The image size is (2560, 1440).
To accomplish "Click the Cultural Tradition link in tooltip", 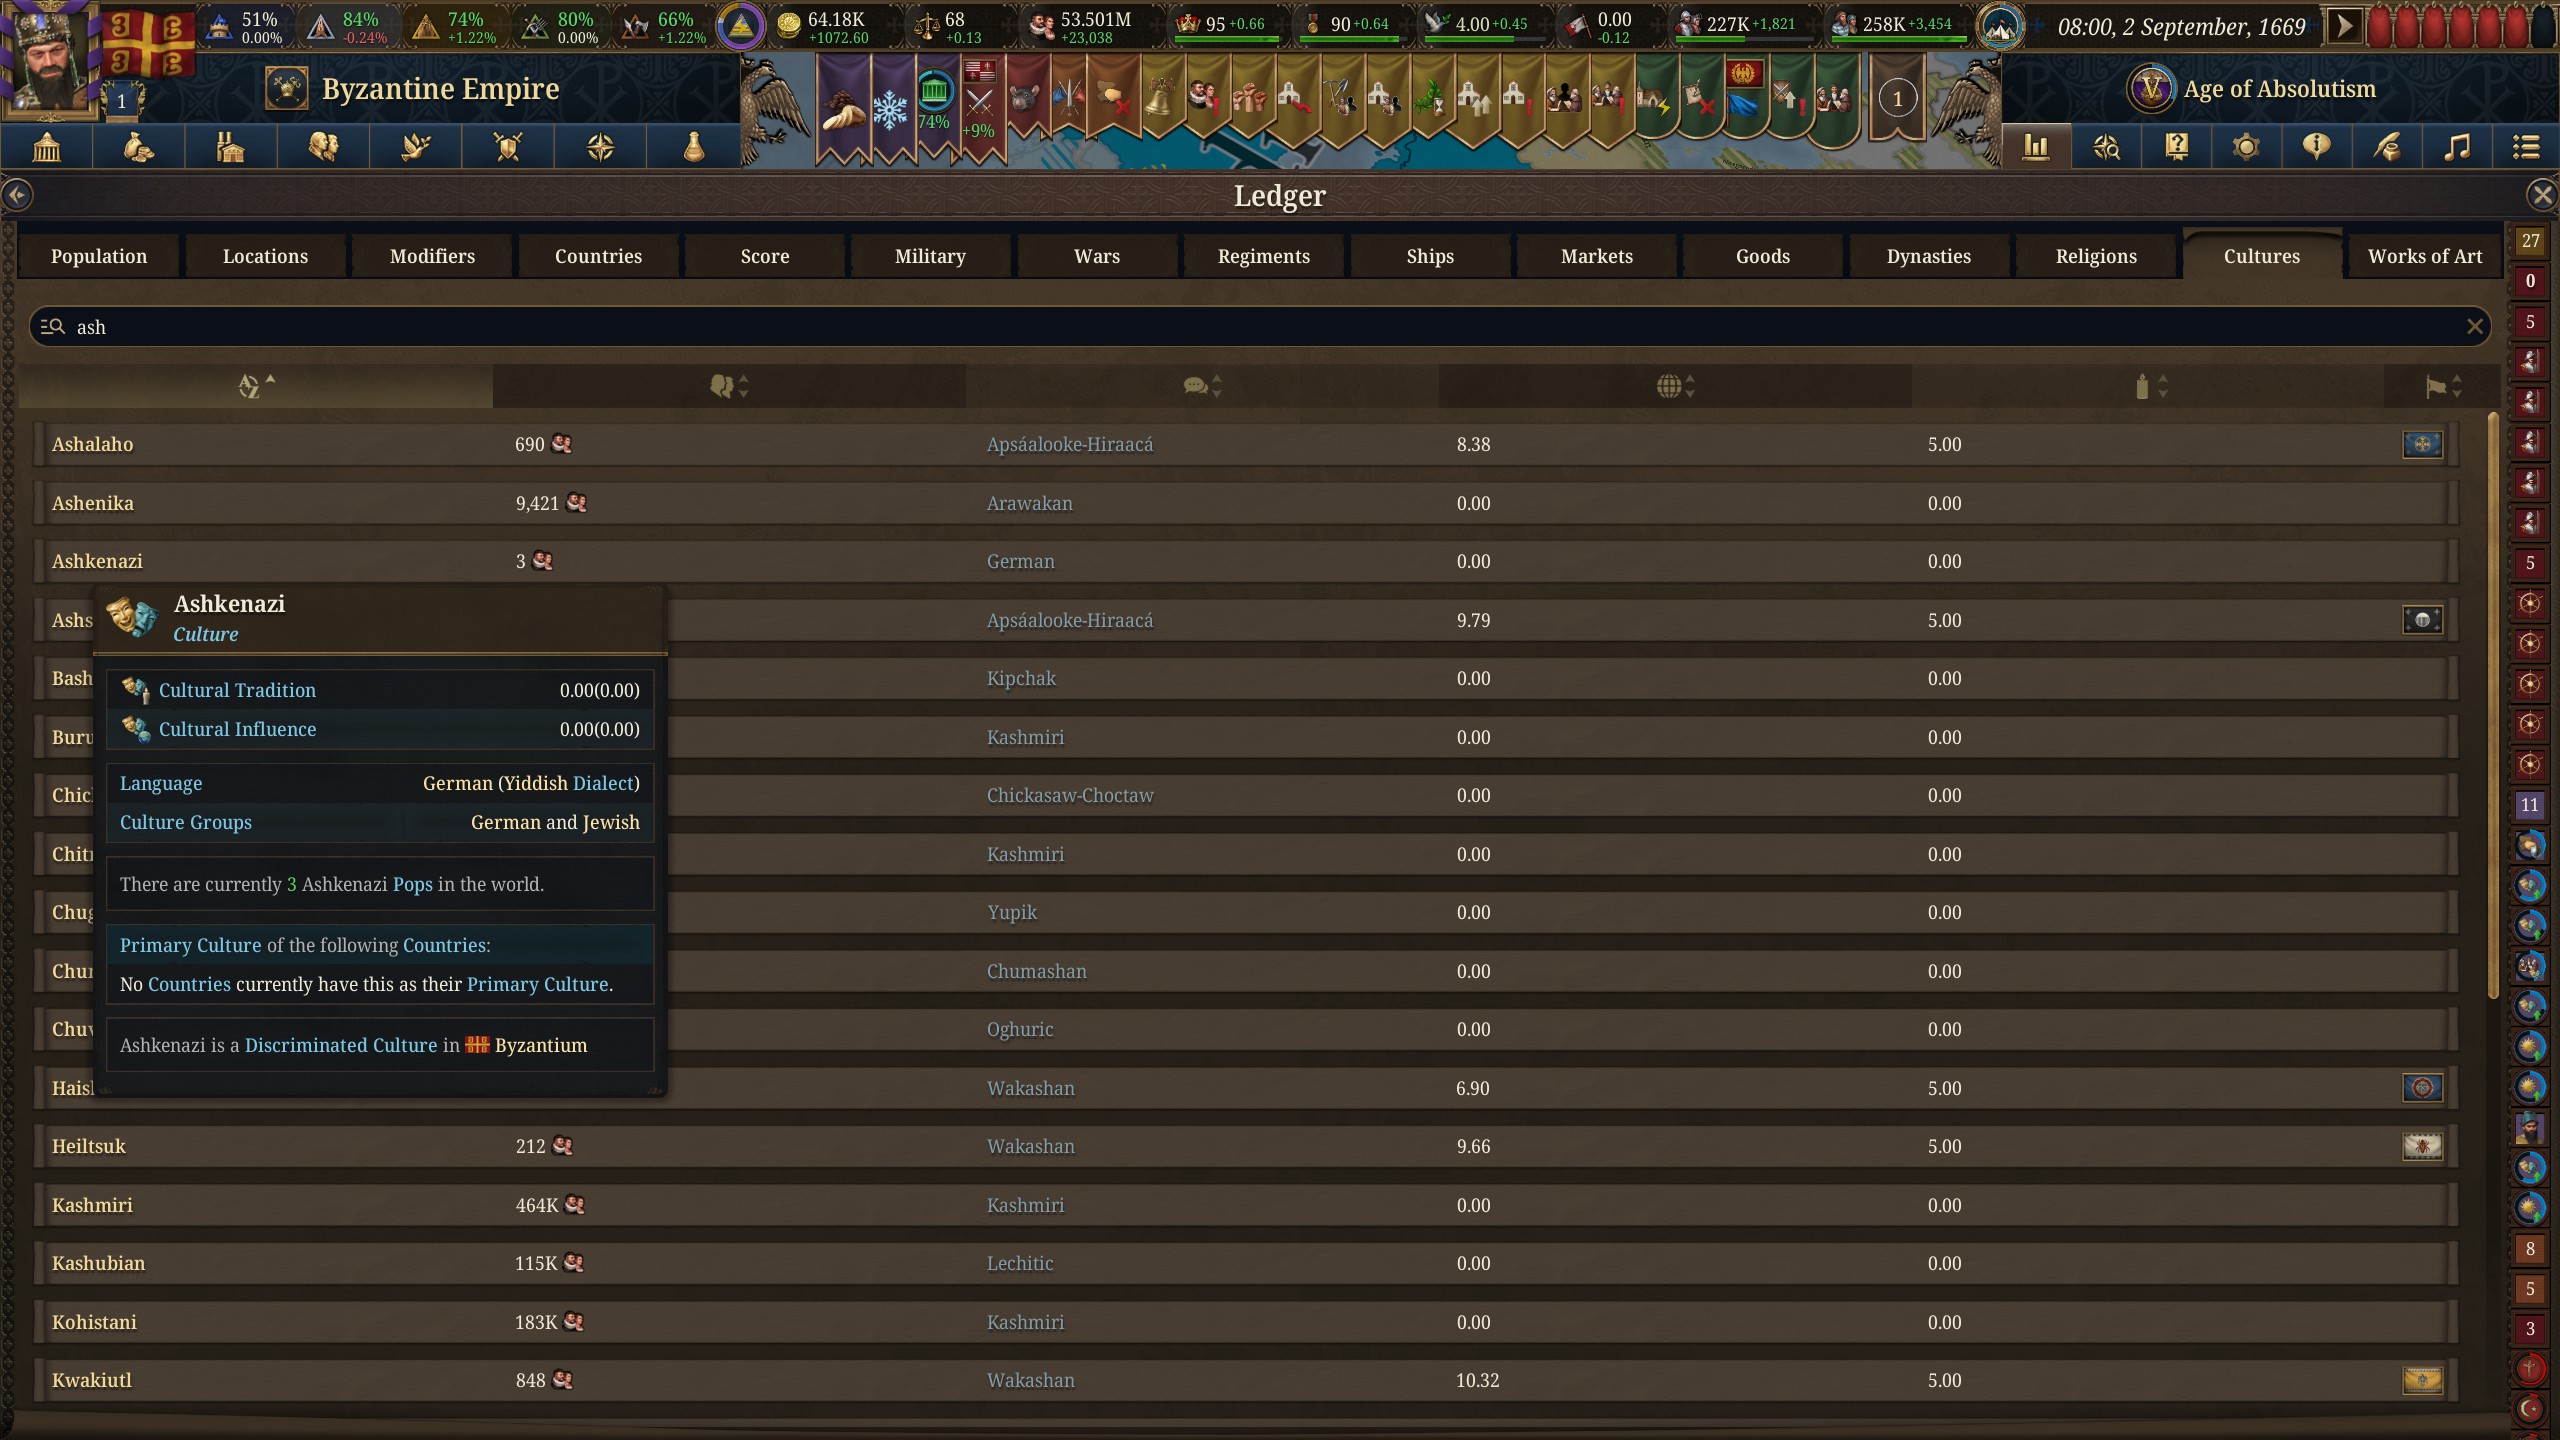I will point(237,690).
